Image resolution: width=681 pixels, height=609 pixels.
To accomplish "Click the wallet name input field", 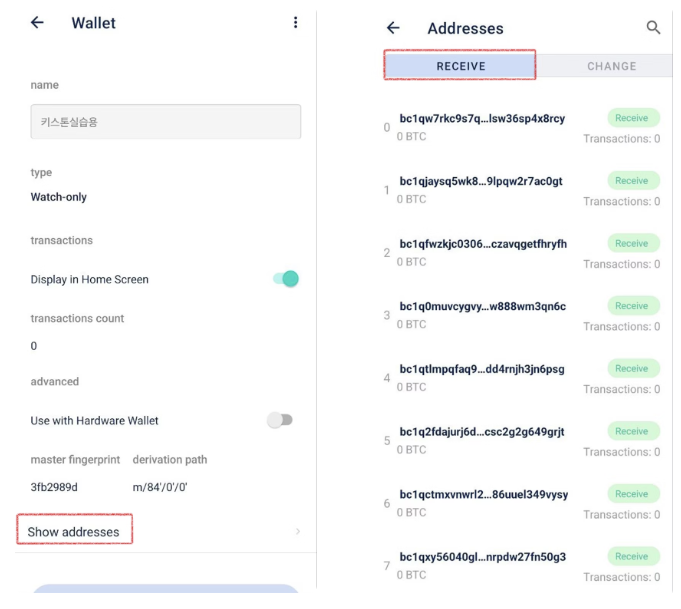I will 165,122.
